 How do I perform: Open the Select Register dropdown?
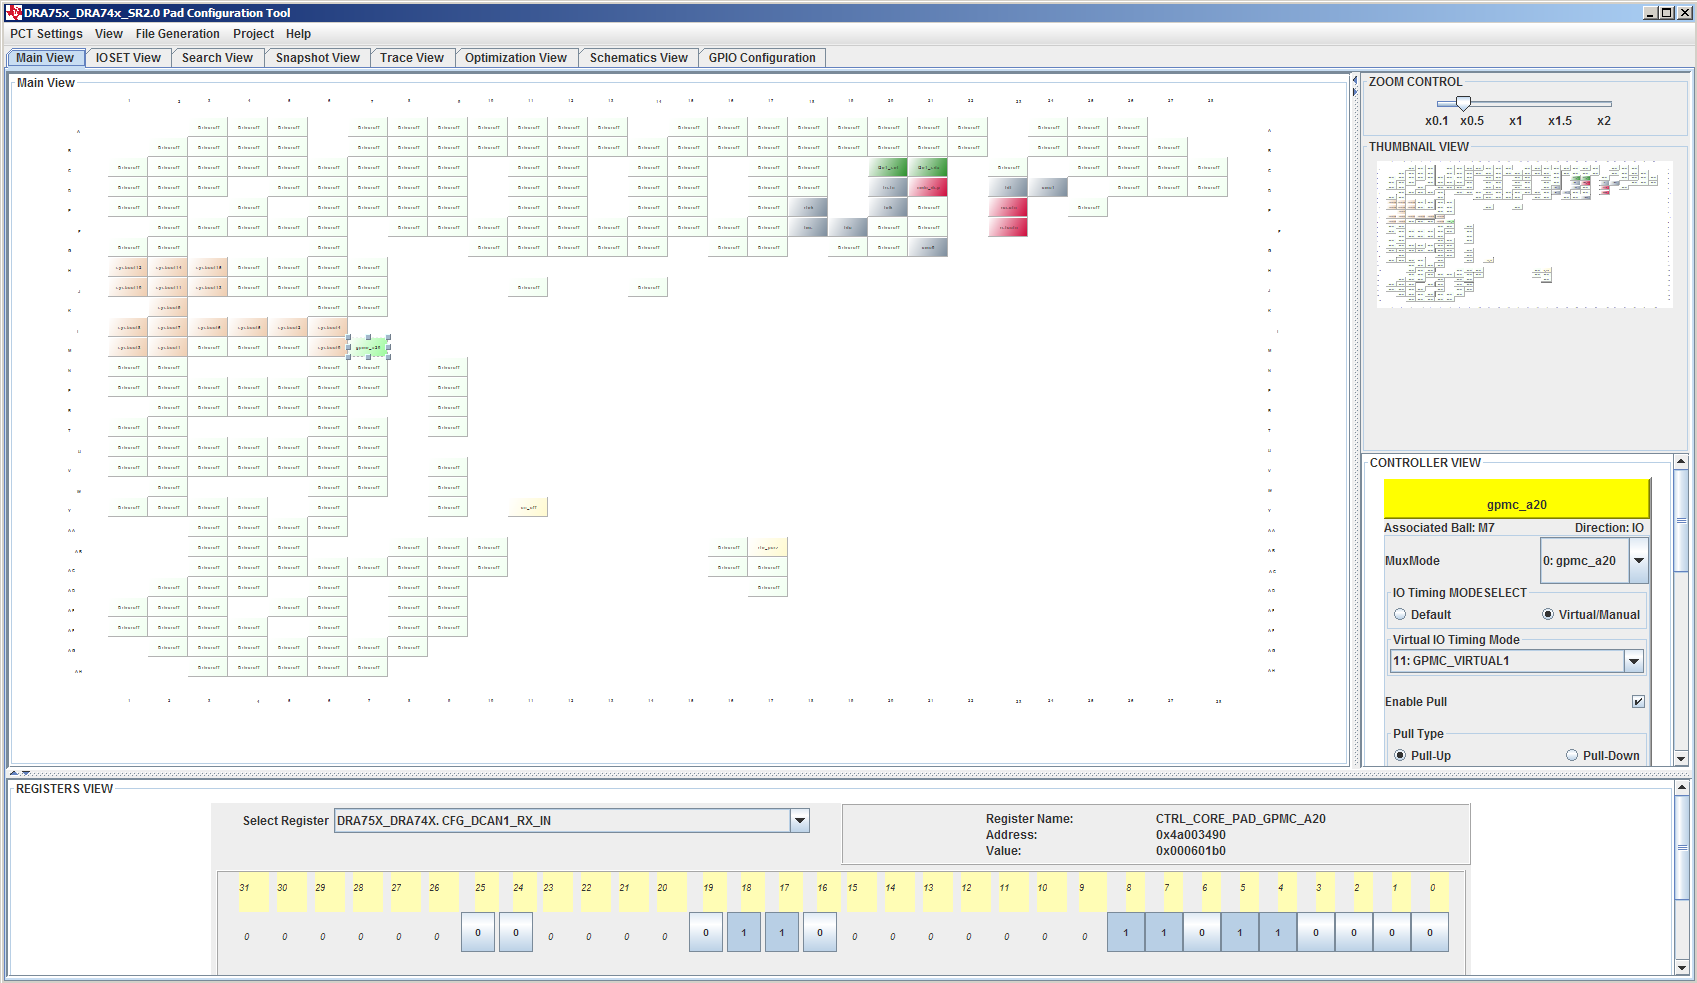click(571, 821)
